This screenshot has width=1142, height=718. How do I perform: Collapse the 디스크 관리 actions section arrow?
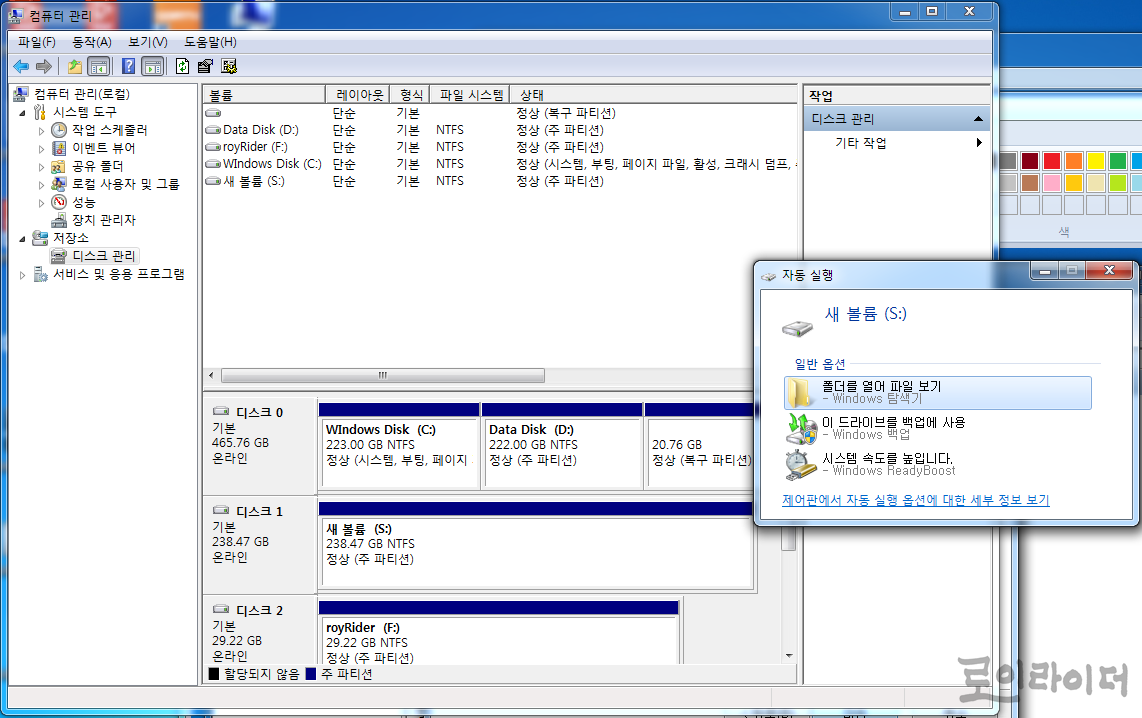point(978,119)
